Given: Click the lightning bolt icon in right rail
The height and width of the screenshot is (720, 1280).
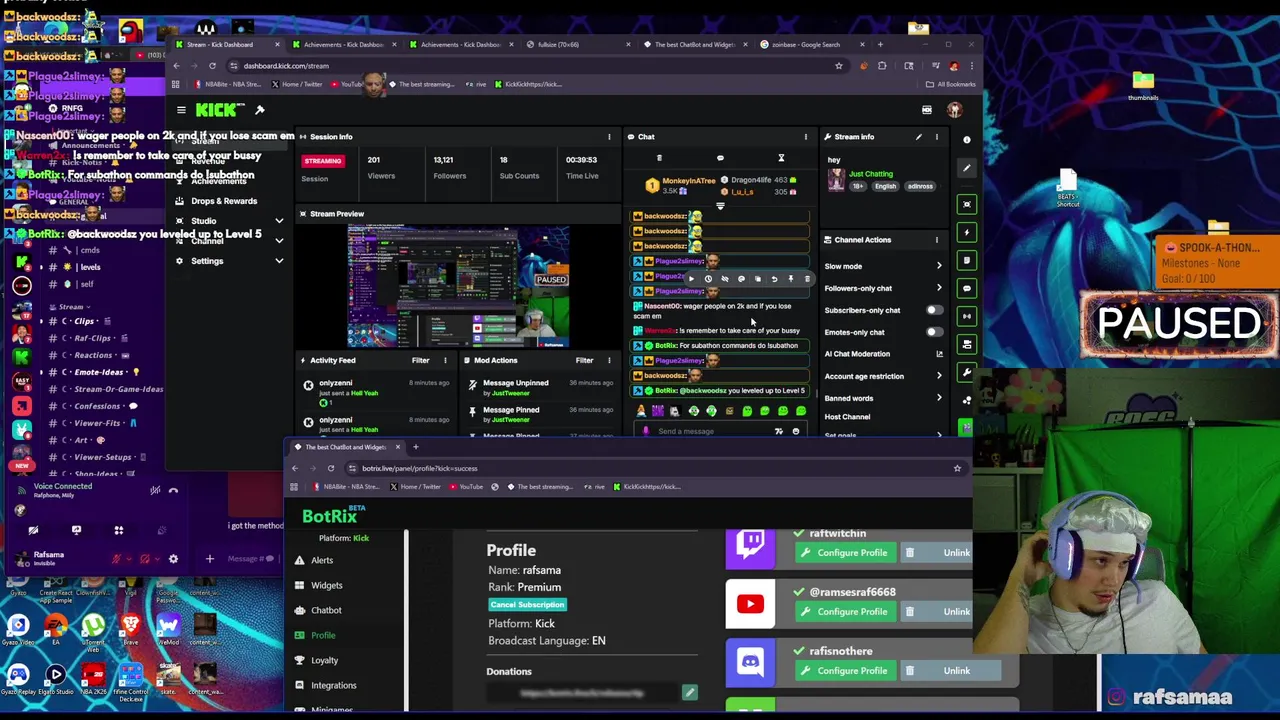Looking at the screenshot, I should 966,232.
